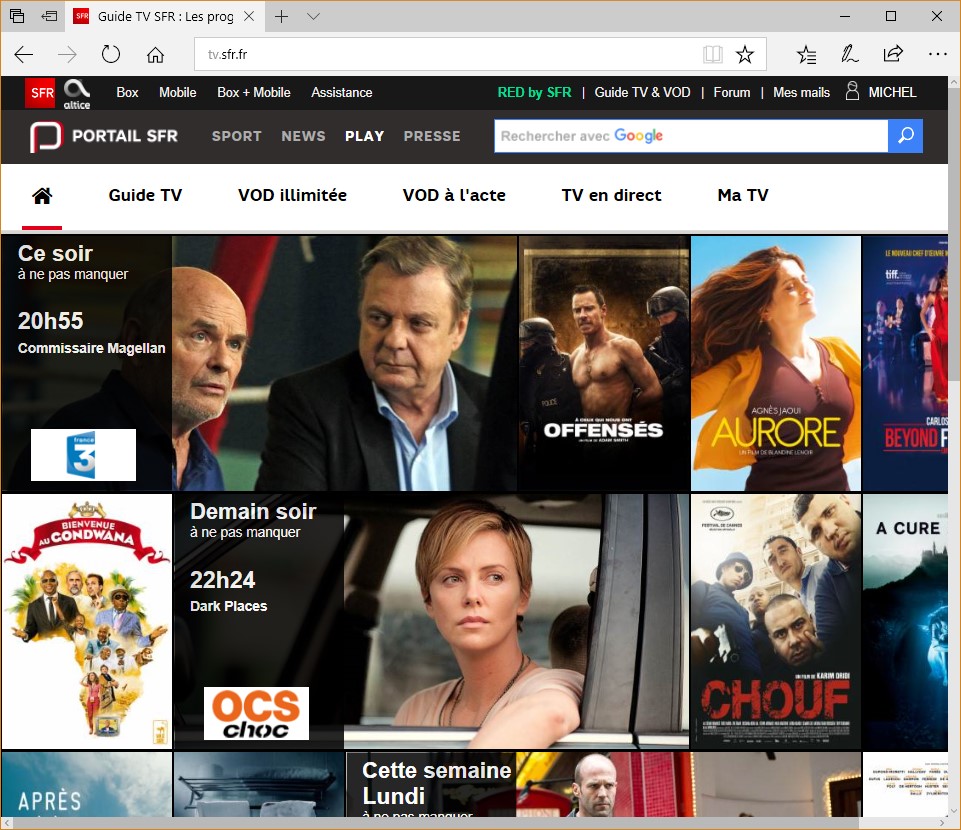Open reading view icon in address bar
This screenshot has width=961, height=830.
(x=713, y=55)
